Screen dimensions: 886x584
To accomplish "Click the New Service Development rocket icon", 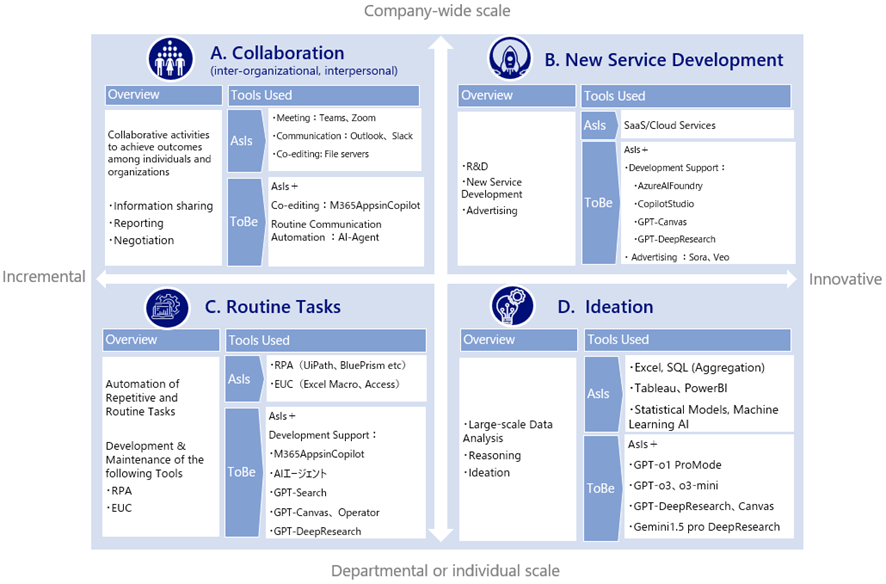I will click(x=510, y=58).
